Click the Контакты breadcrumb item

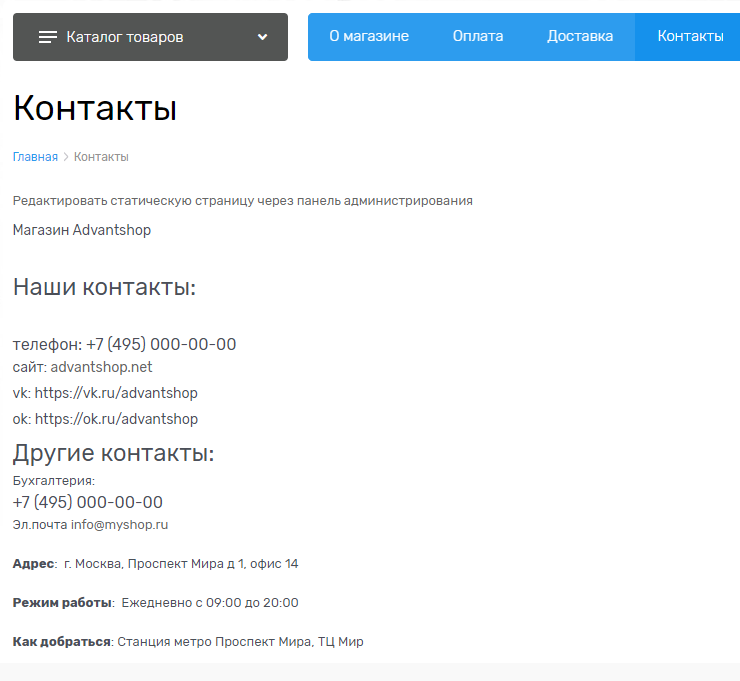pos(101,157)
